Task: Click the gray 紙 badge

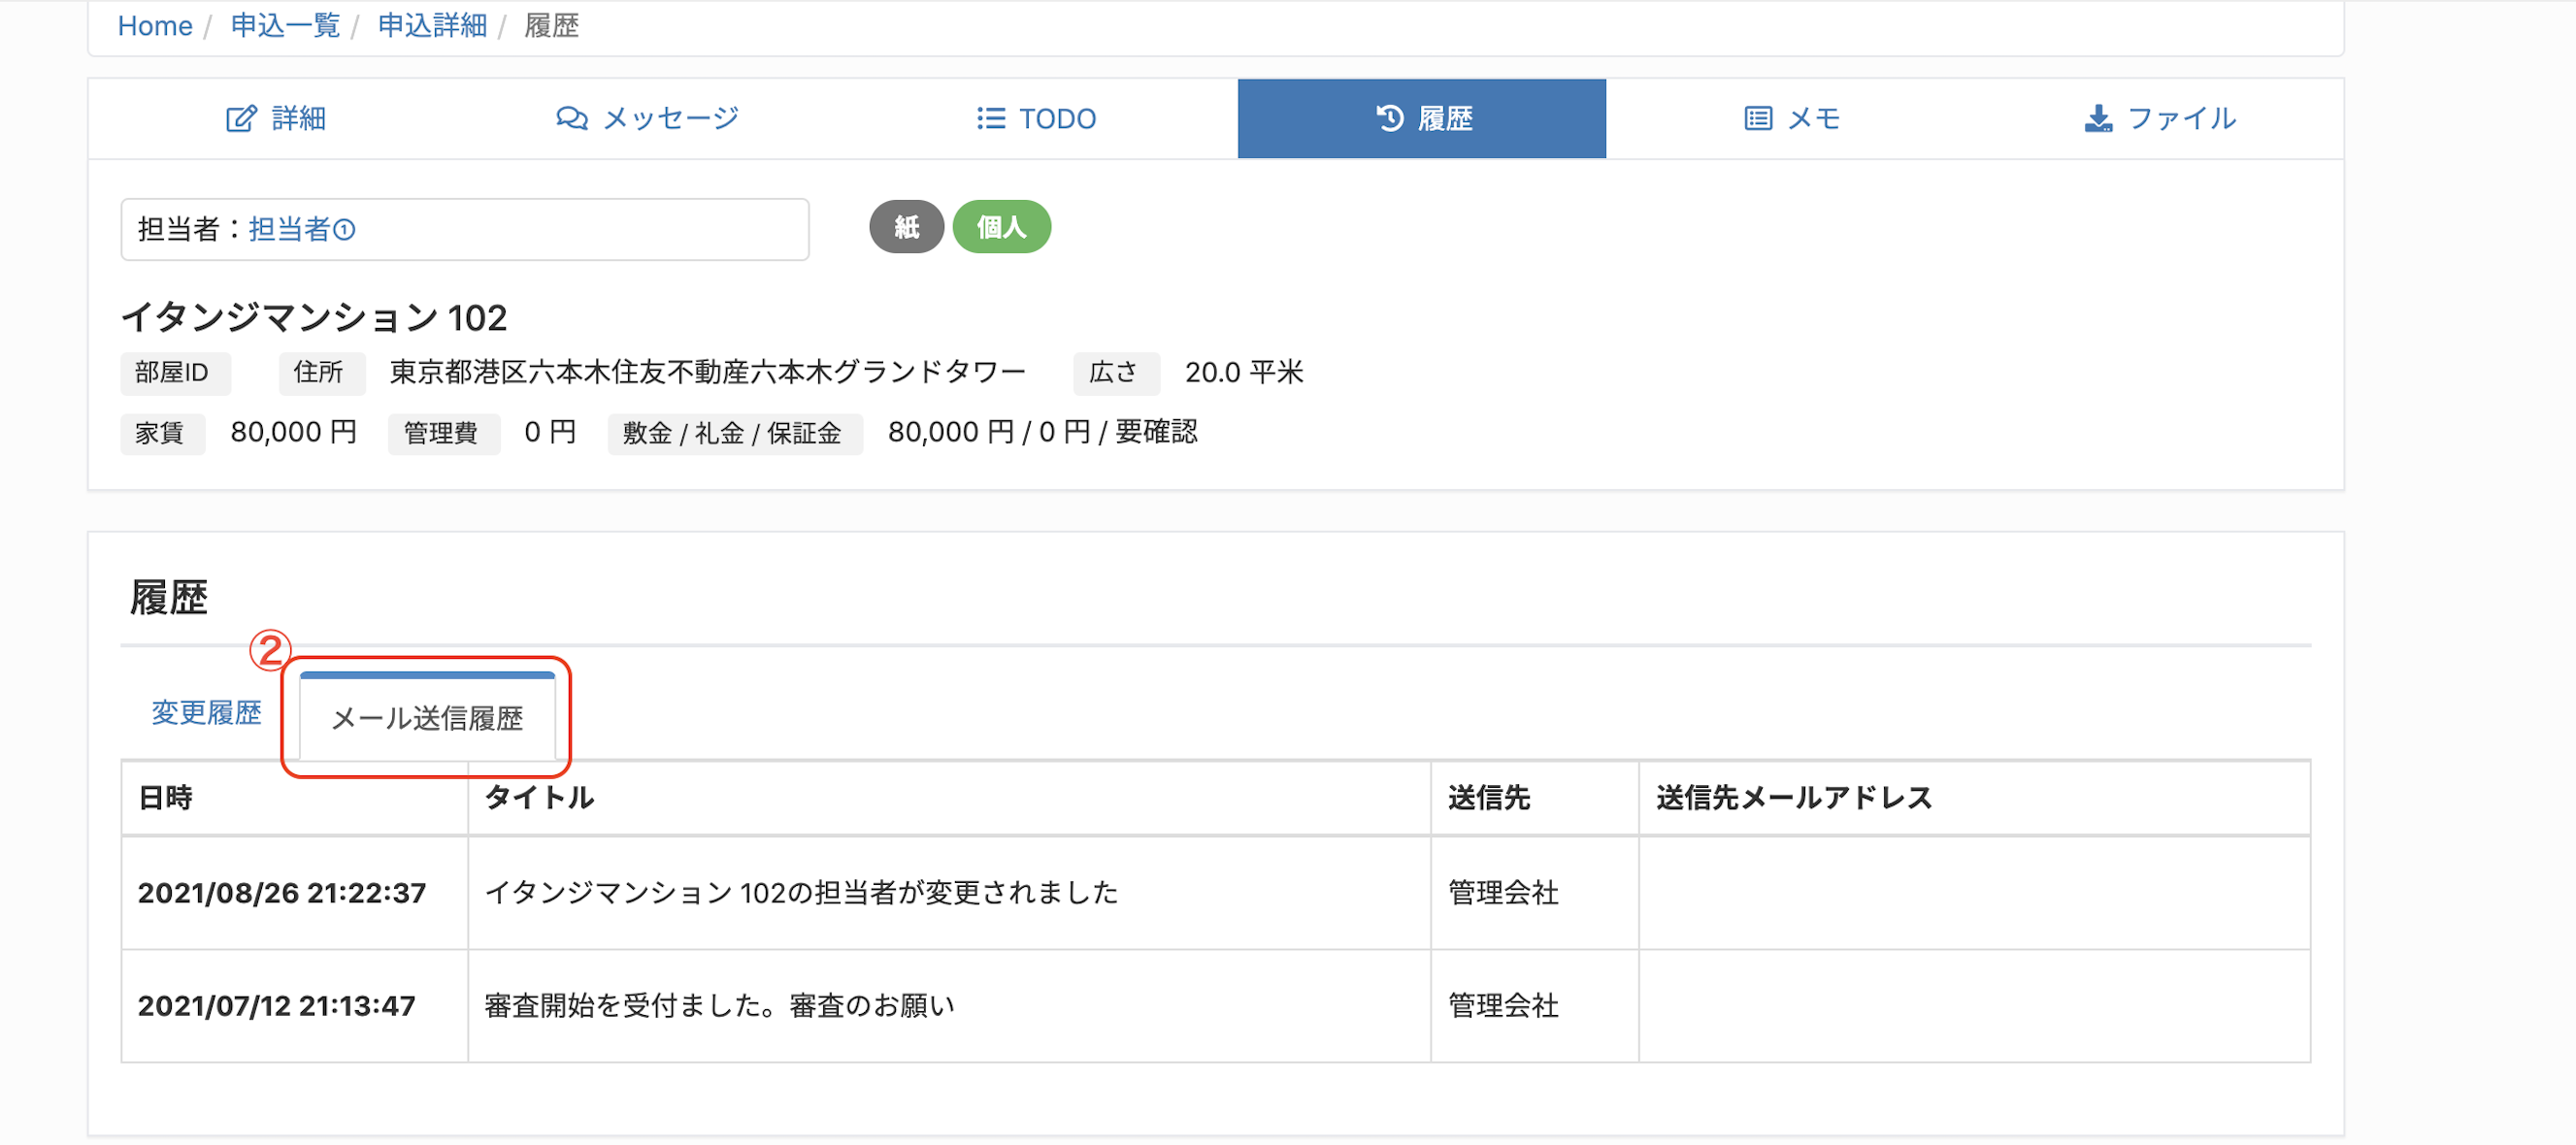Action: [x=906, y=227]
